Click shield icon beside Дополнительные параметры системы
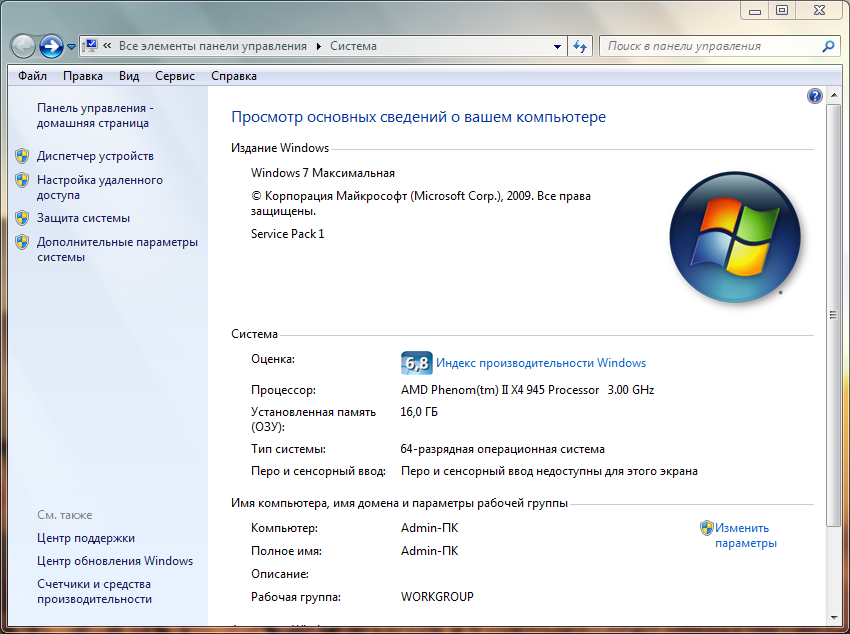Image resolution: width=850 pixels, height=634 pixels. click(22, 242)
